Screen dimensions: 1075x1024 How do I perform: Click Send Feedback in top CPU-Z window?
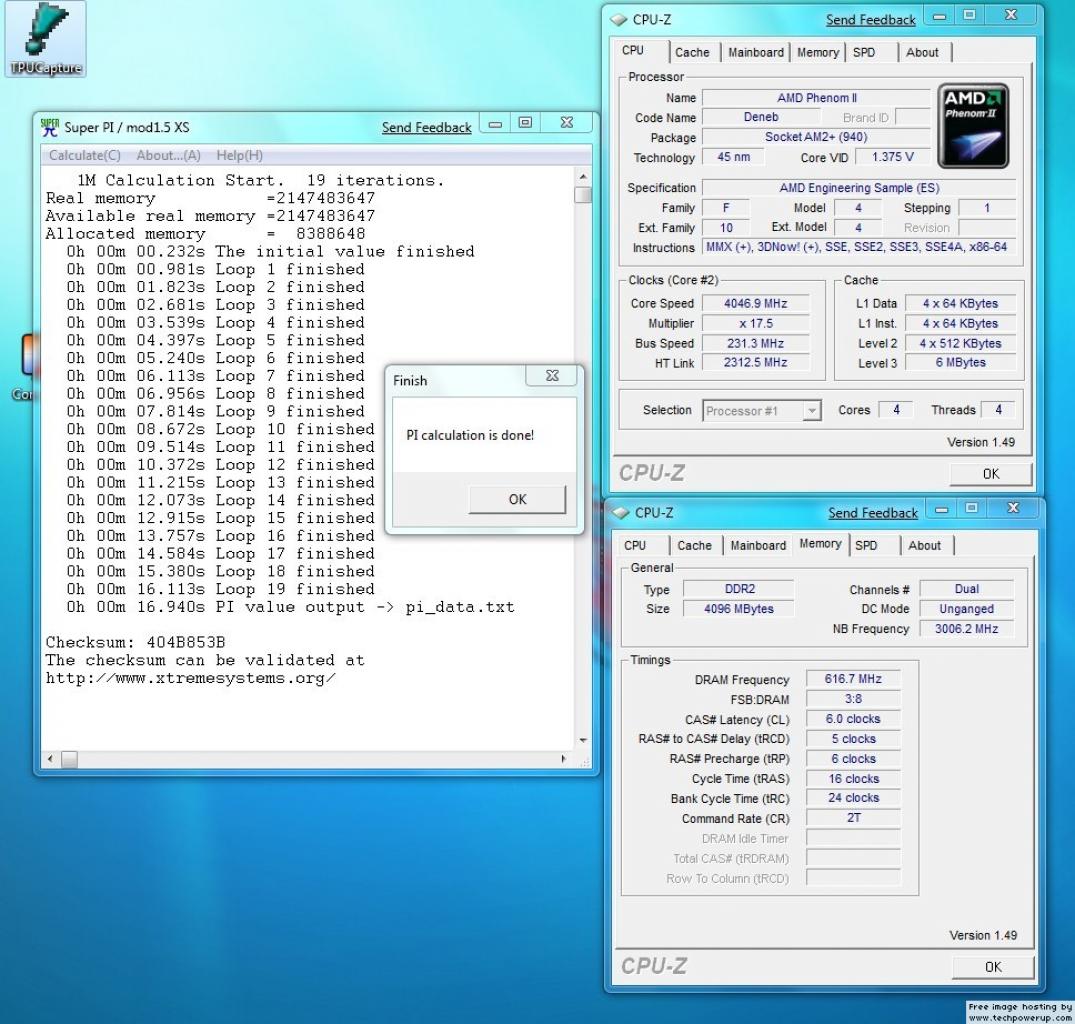pyautogui.click(x=871, y=20)
